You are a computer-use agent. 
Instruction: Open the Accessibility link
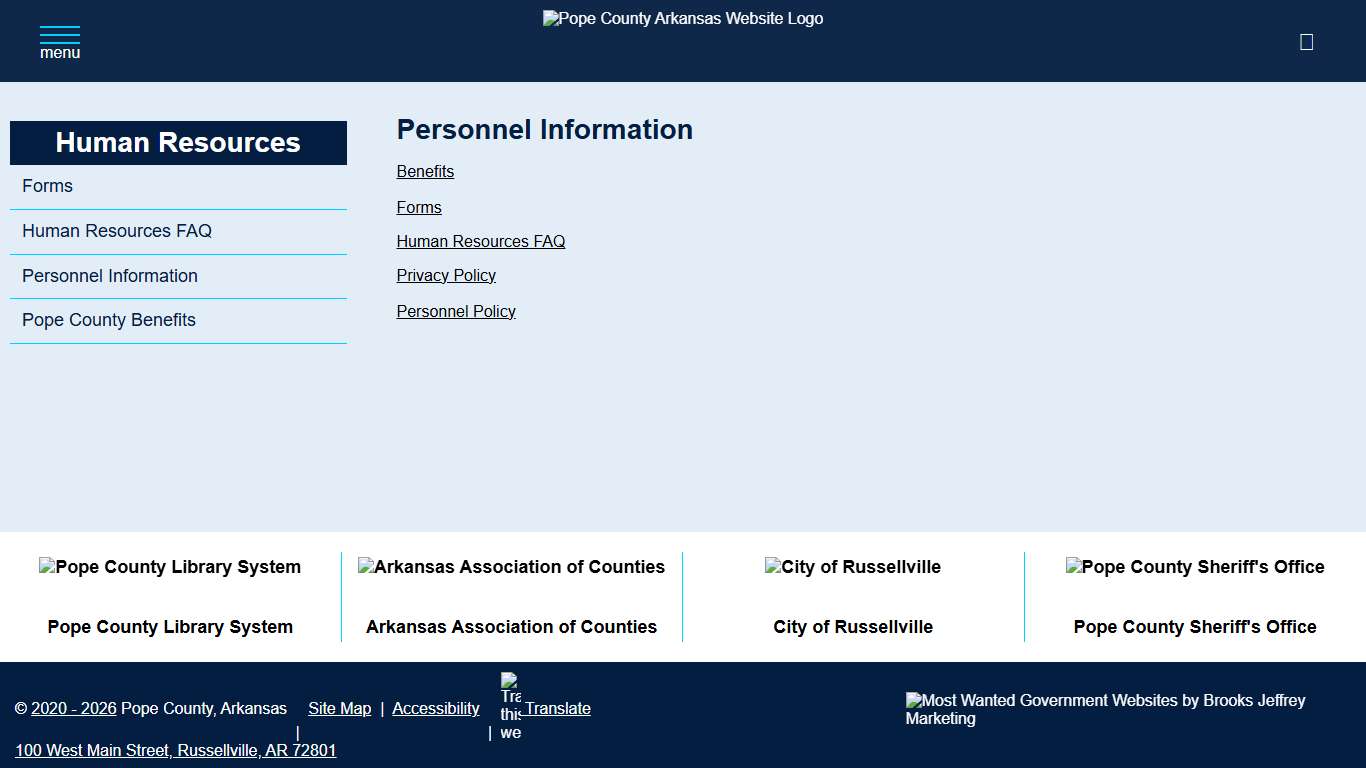click(436, 708)
